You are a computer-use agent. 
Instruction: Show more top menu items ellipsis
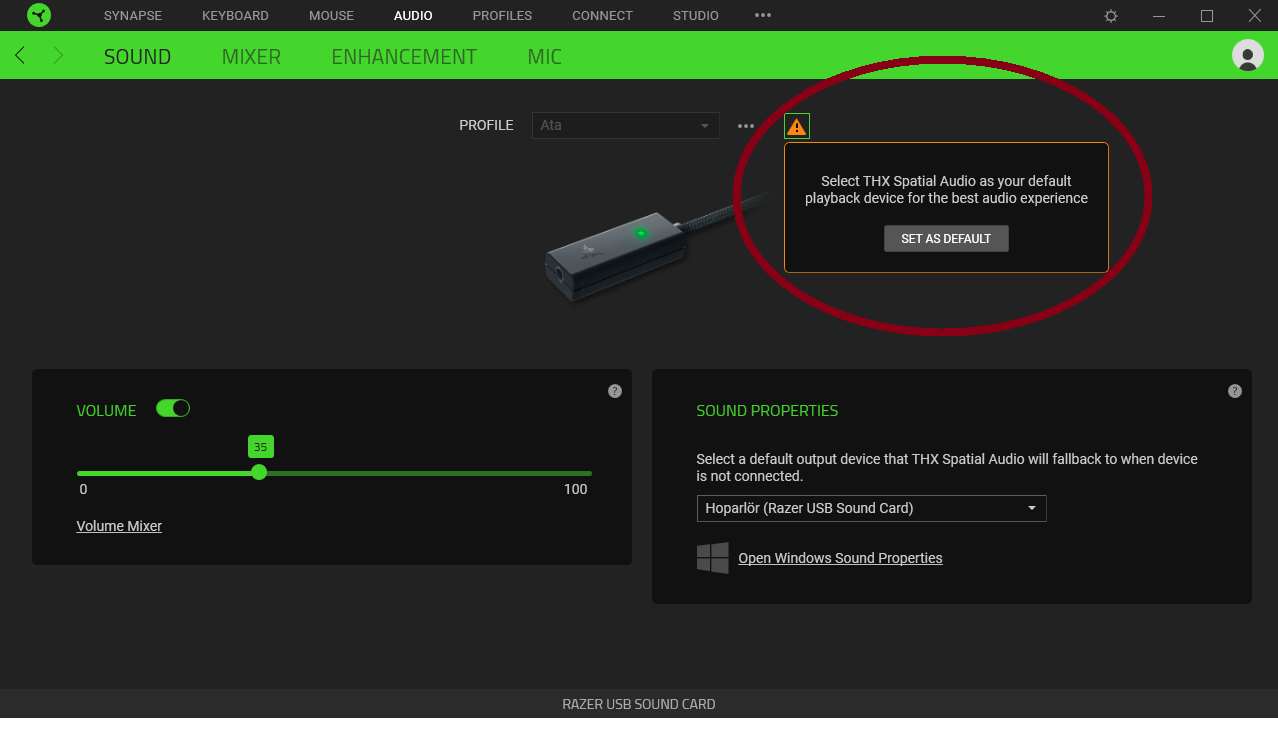tap(763, 15)
